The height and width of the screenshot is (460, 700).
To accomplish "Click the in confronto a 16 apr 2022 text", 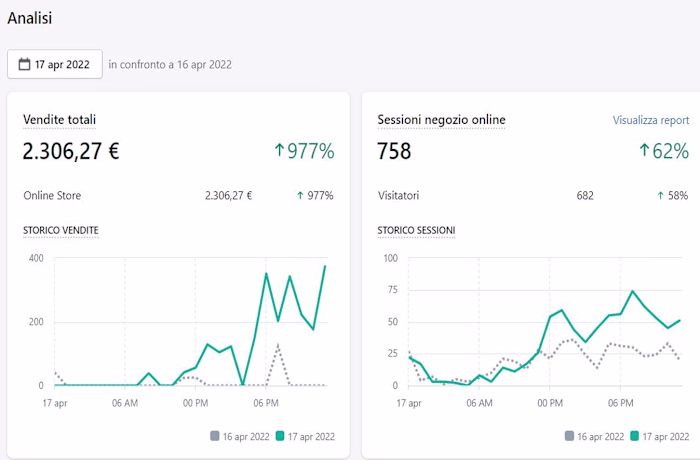I will [x=170, y=65].
